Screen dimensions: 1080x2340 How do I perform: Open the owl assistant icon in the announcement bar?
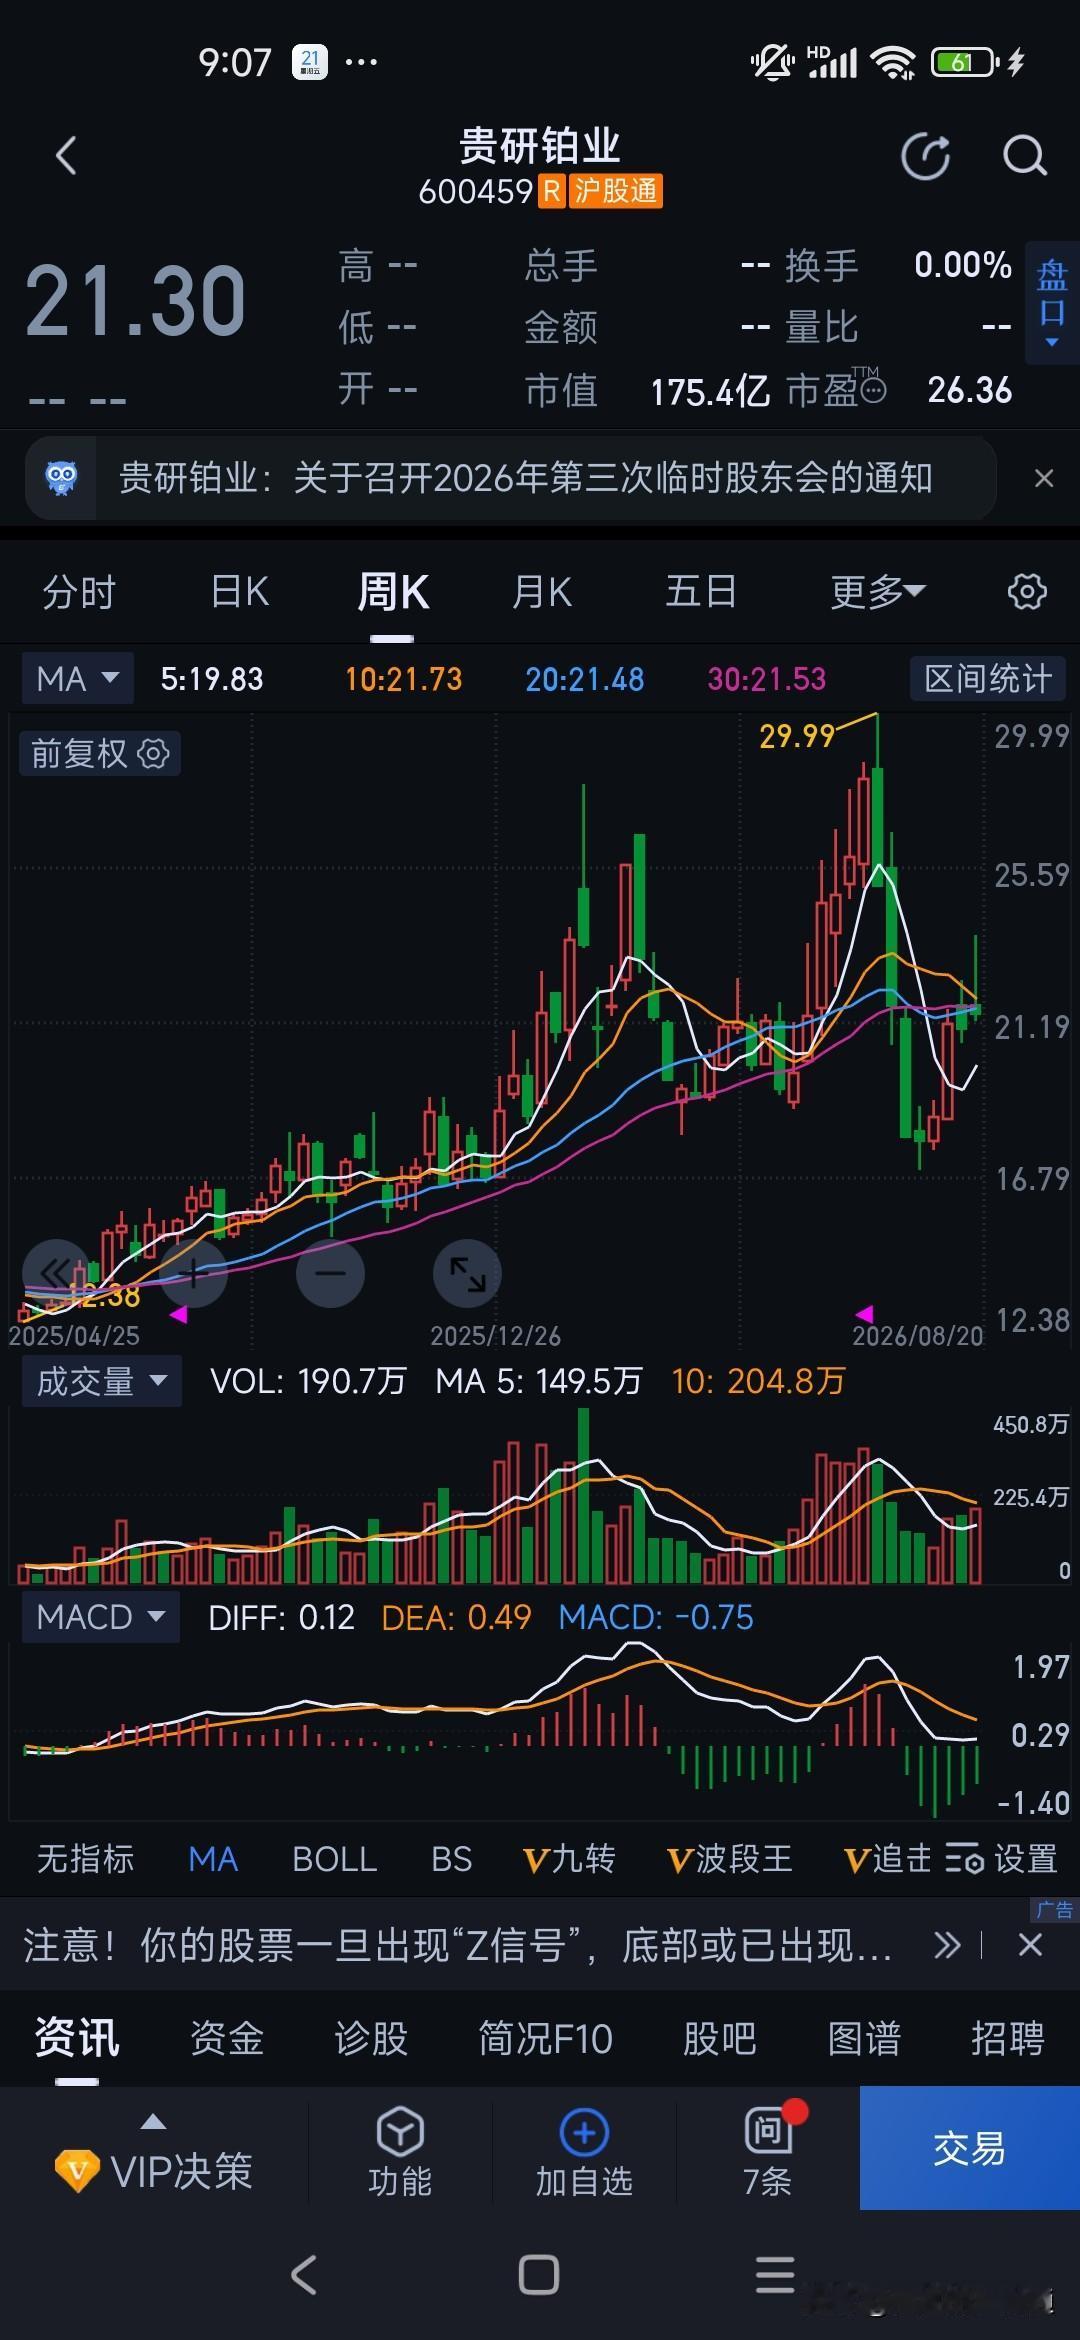(x=62, y=478)
